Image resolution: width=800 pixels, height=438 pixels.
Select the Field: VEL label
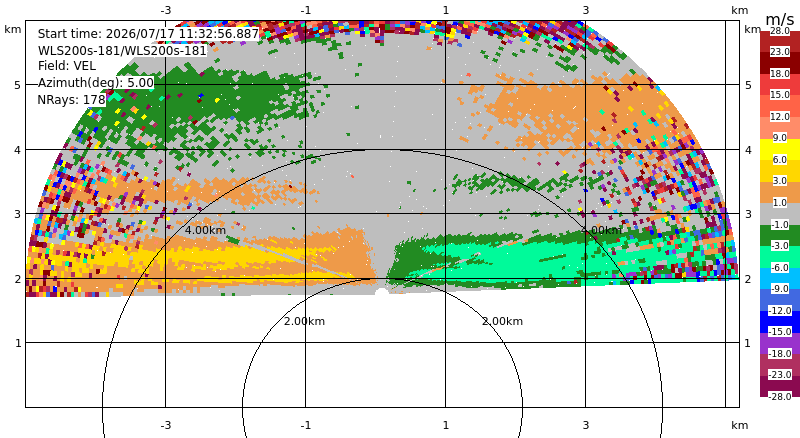coord(67,66)
